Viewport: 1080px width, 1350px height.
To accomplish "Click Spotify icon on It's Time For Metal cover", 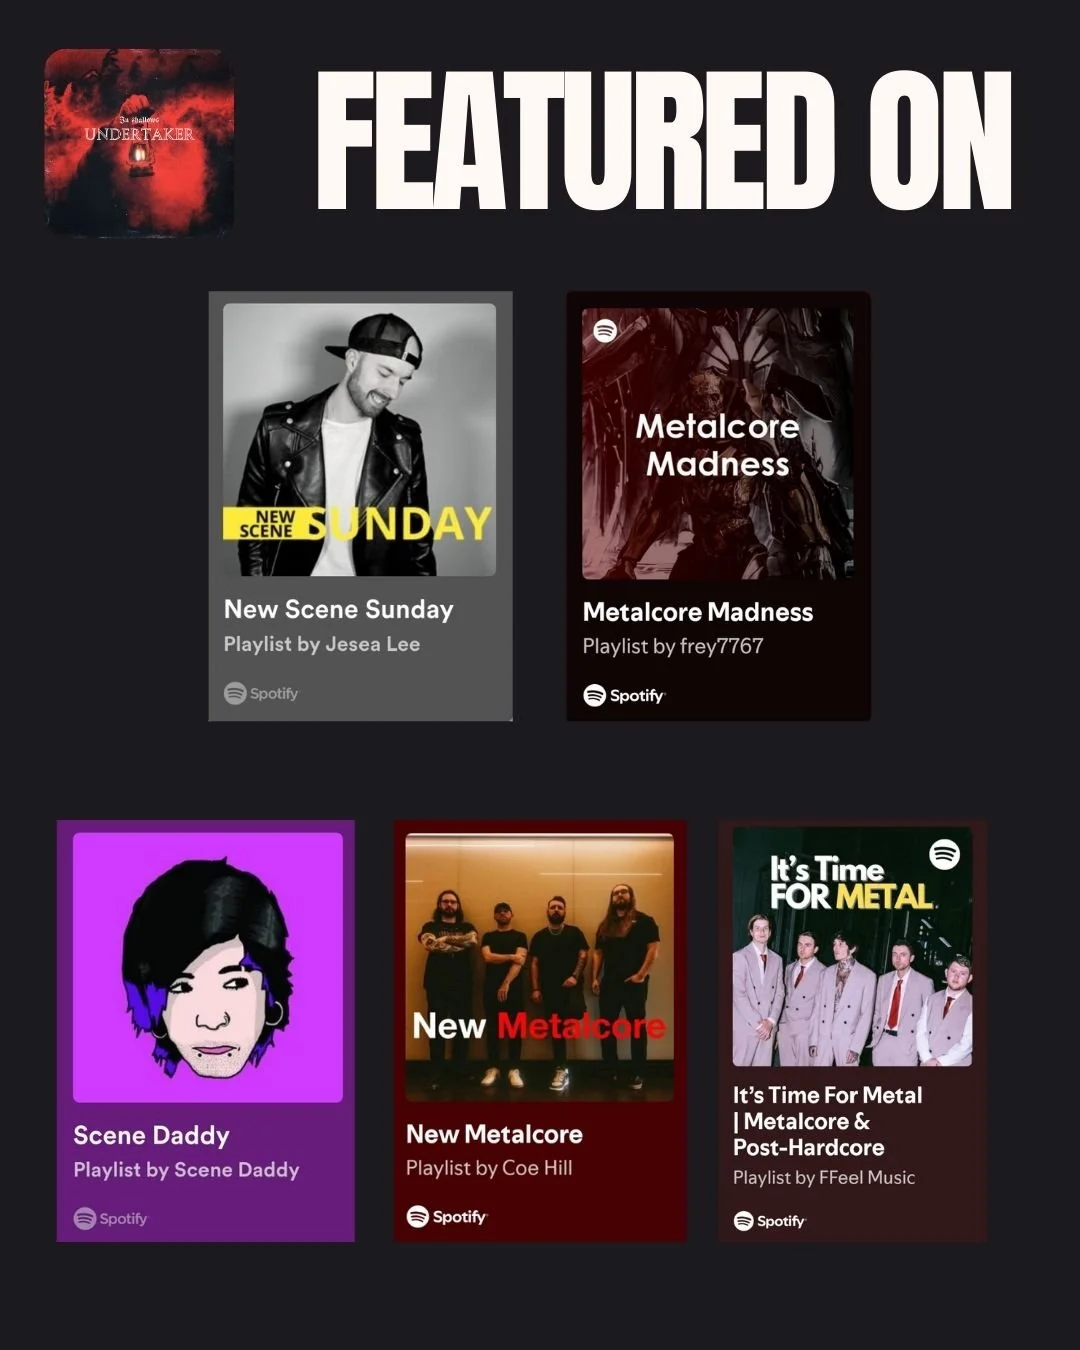I will 945,854.
